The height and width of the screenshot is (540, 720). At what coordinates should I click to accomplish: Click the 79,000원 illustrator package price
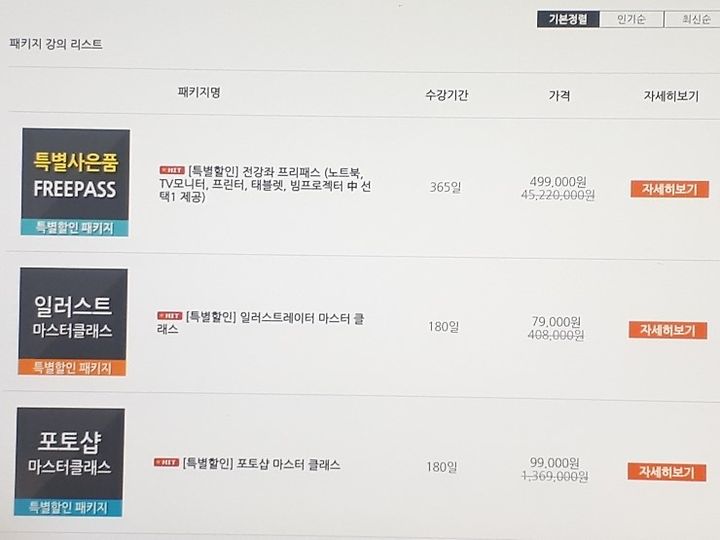coord(556,321)
